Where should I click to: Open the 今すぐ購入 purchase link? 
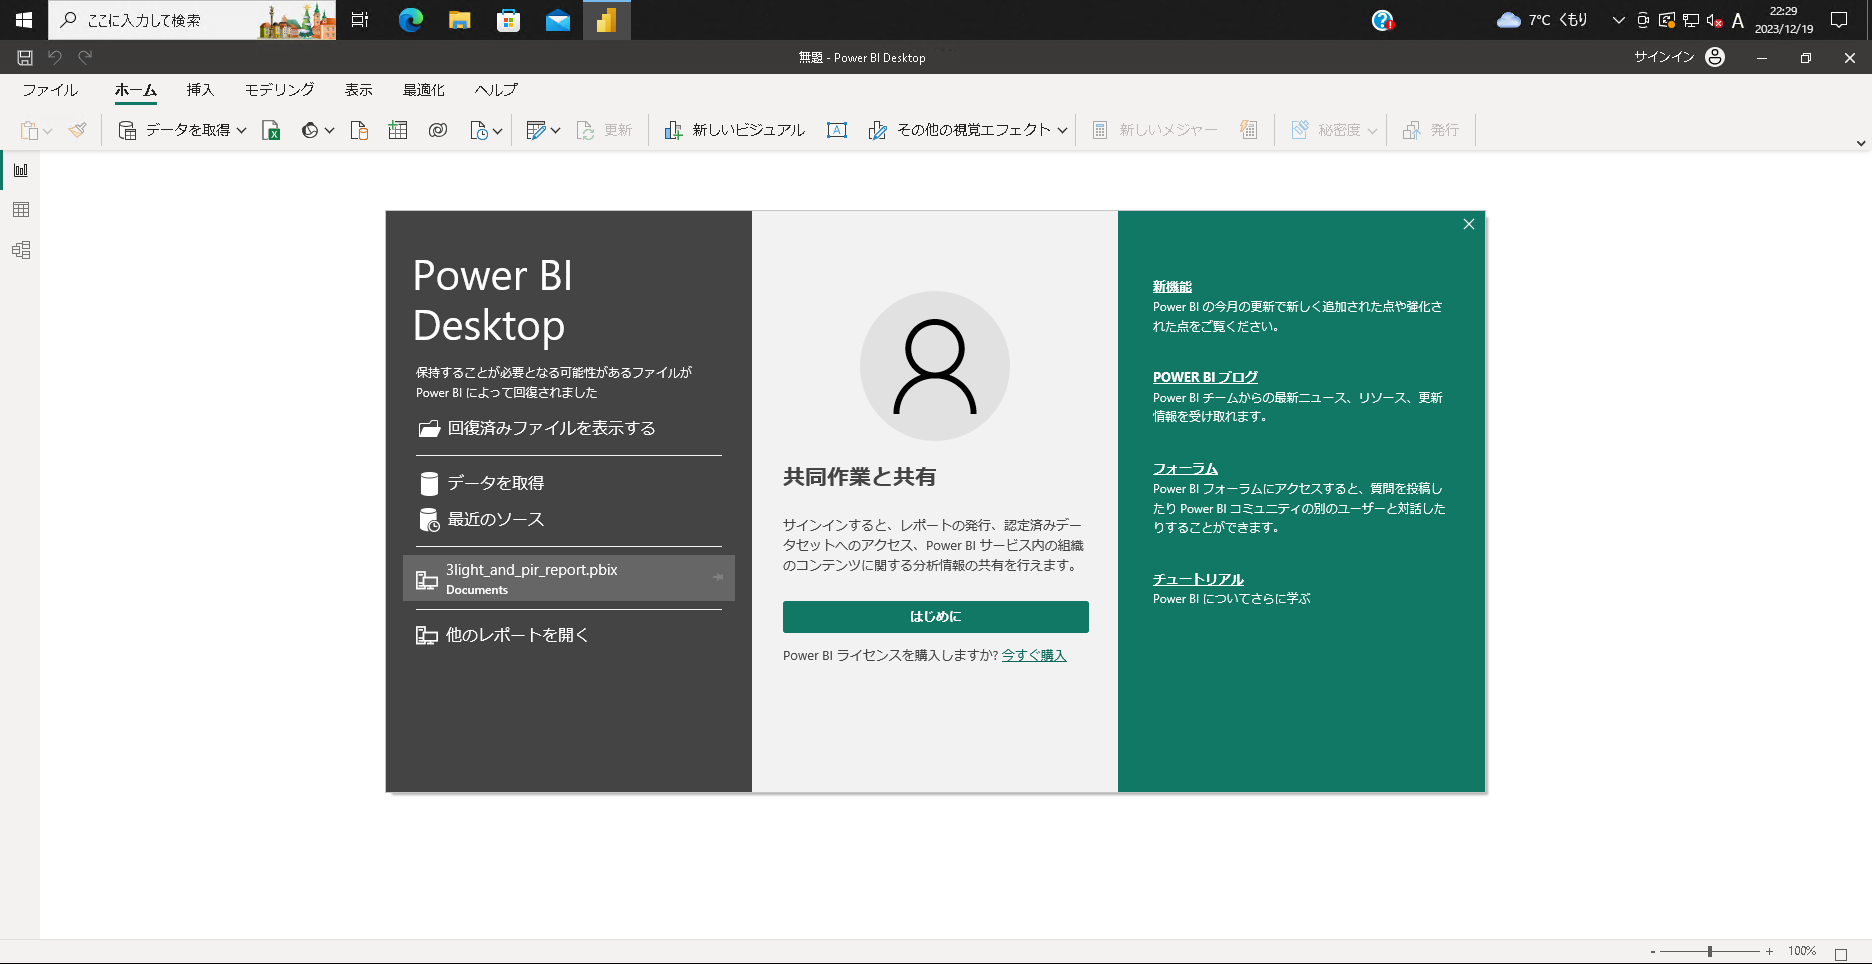click(1033, 655)
